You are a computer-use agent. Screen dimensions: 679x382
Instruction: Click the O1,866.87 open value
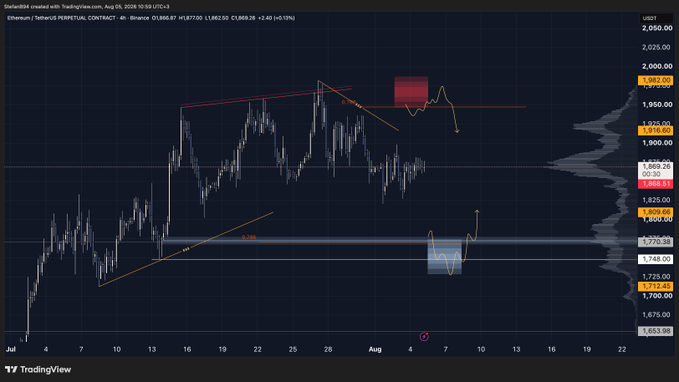coord(164,18)
